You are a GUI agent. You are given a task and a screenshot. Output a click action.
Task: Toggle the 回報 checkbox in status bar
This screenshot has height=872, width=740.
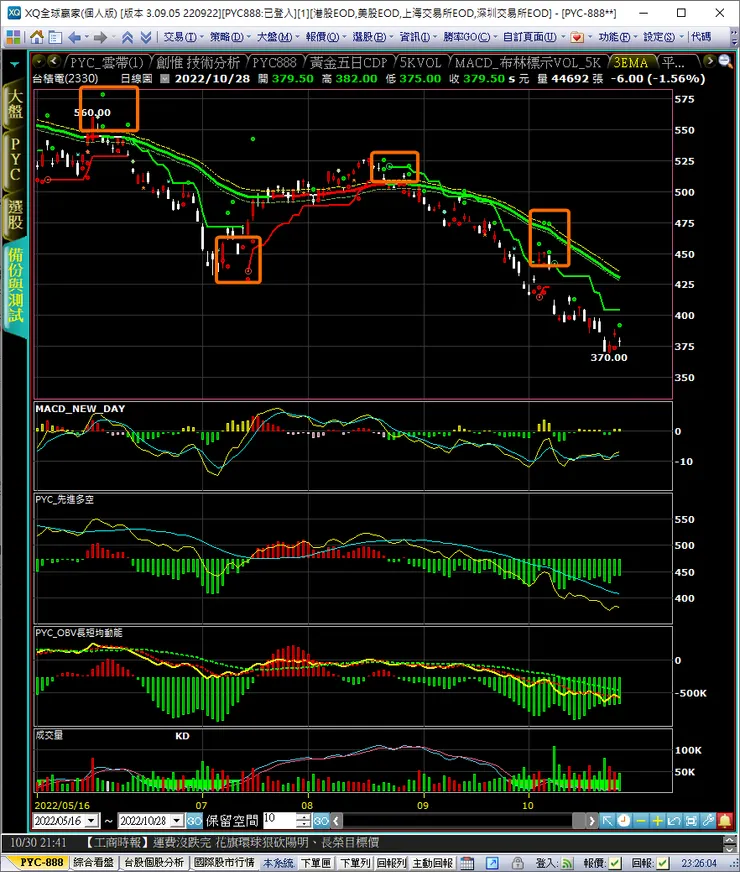663,863
